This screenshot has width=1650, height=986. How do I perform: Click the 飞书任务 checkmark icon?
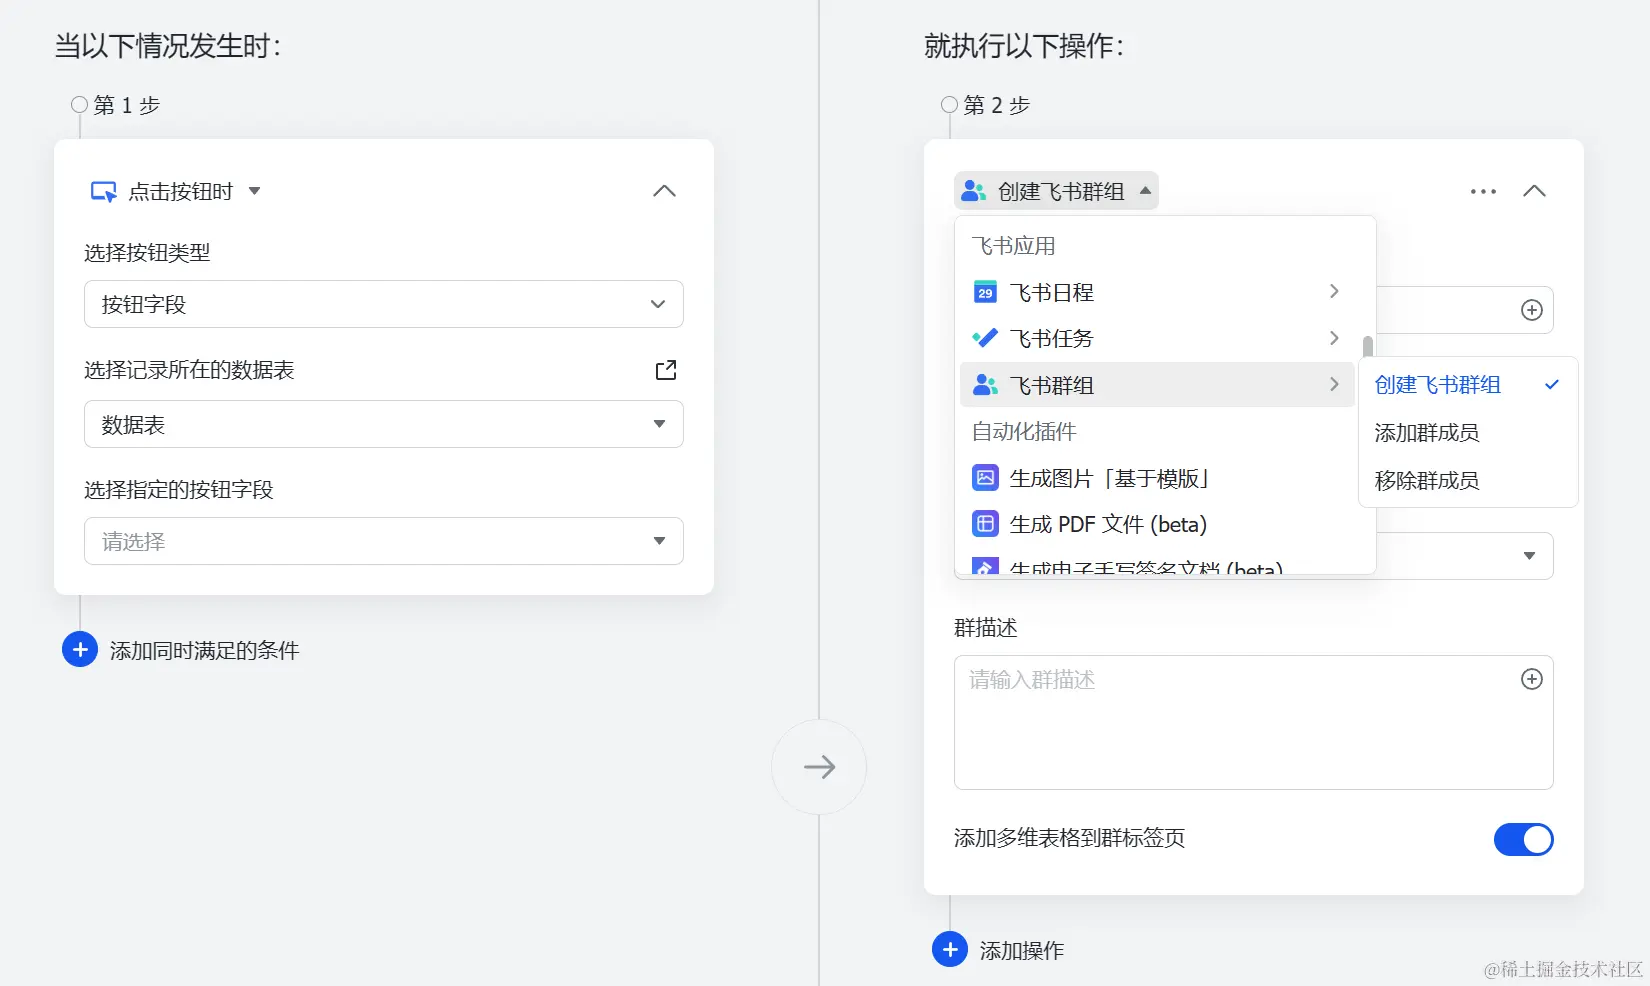click(985, 338)
